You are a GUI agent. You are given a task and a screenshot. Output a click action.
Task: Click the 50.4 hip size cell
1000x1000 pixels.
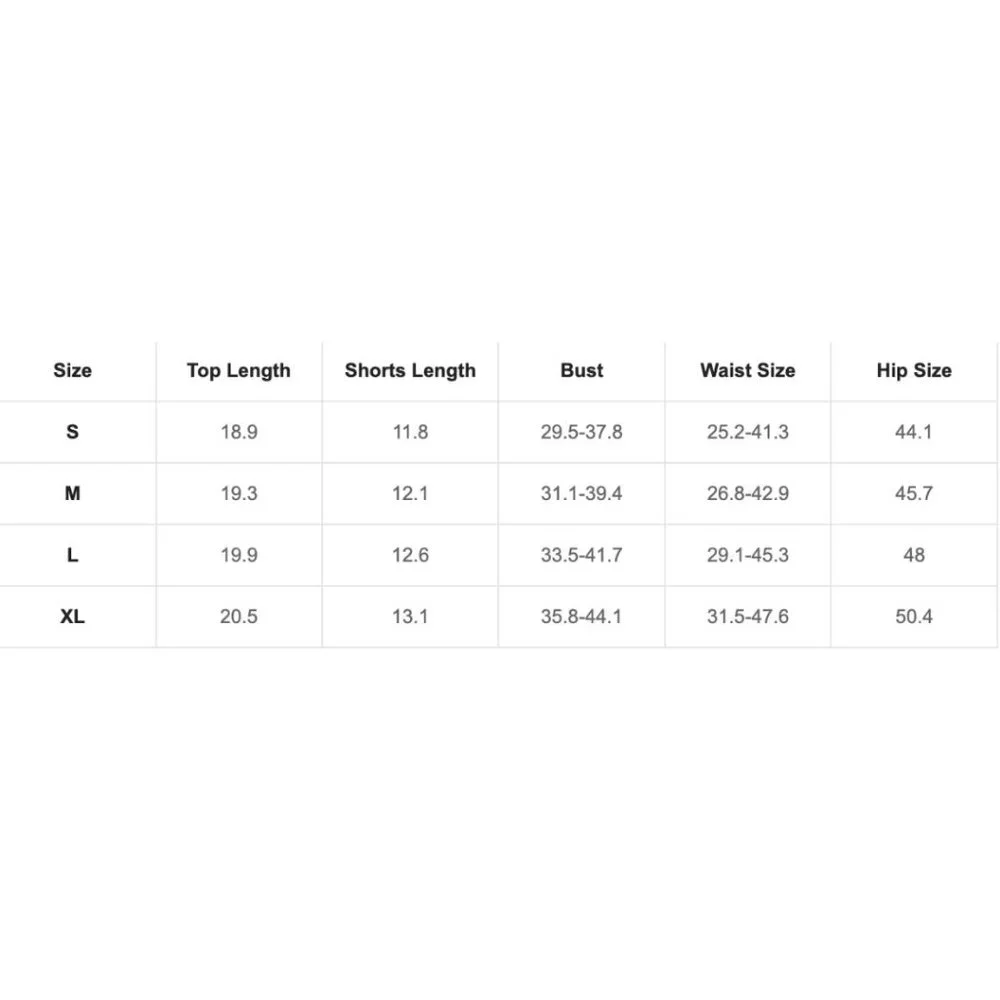[x=914, y=616]
